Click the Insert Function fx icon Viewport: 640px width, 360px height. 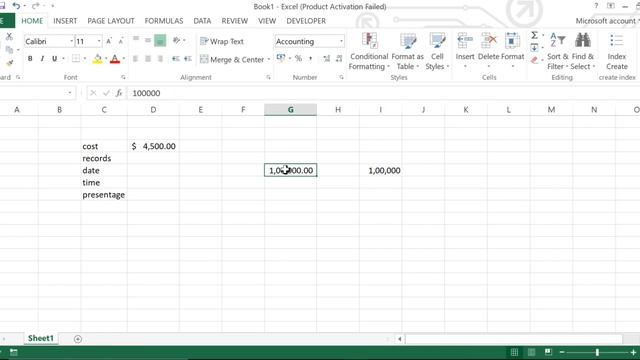click(119, 93)
